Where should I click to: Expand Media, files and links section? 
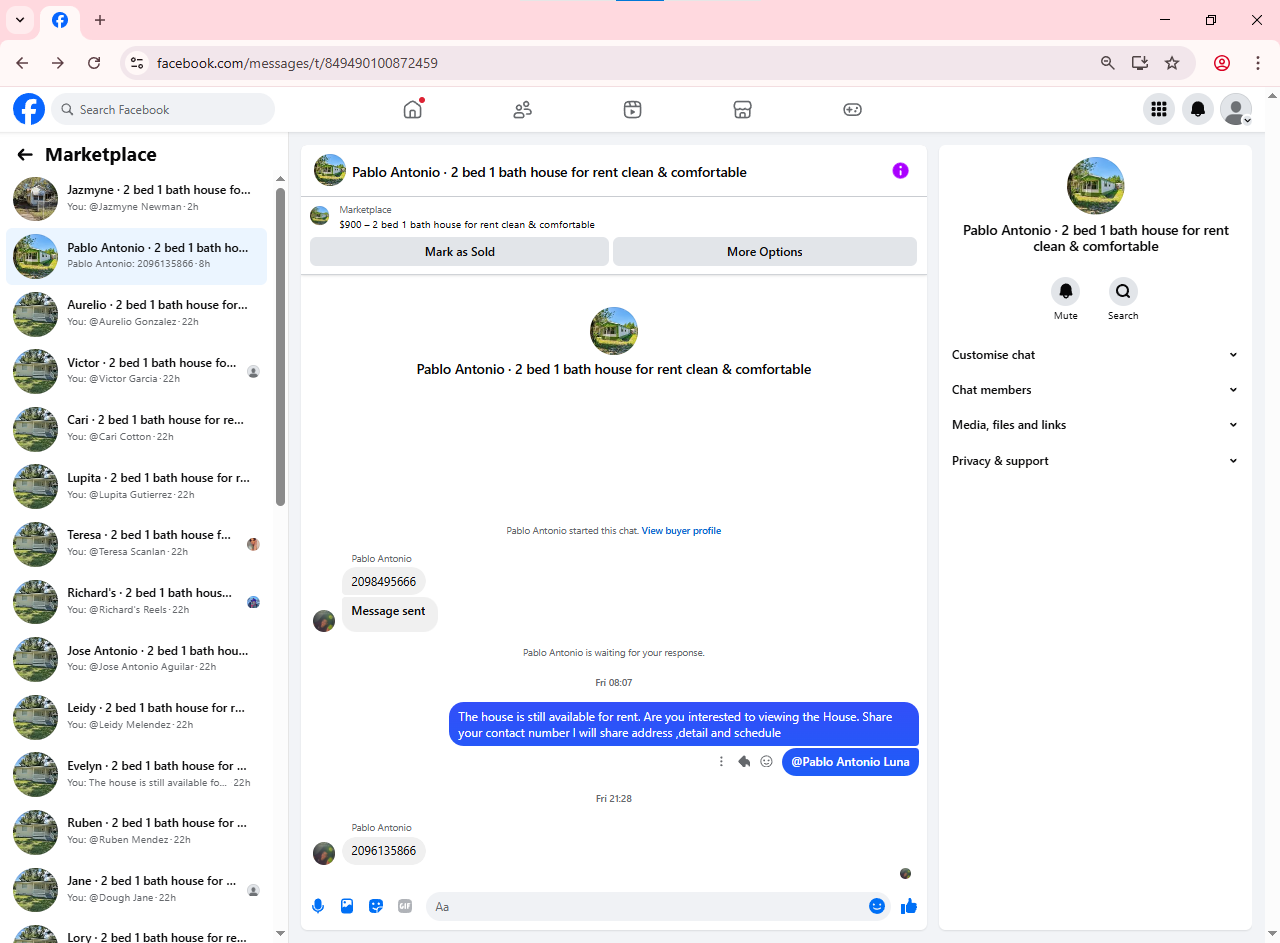(1095, 425)
